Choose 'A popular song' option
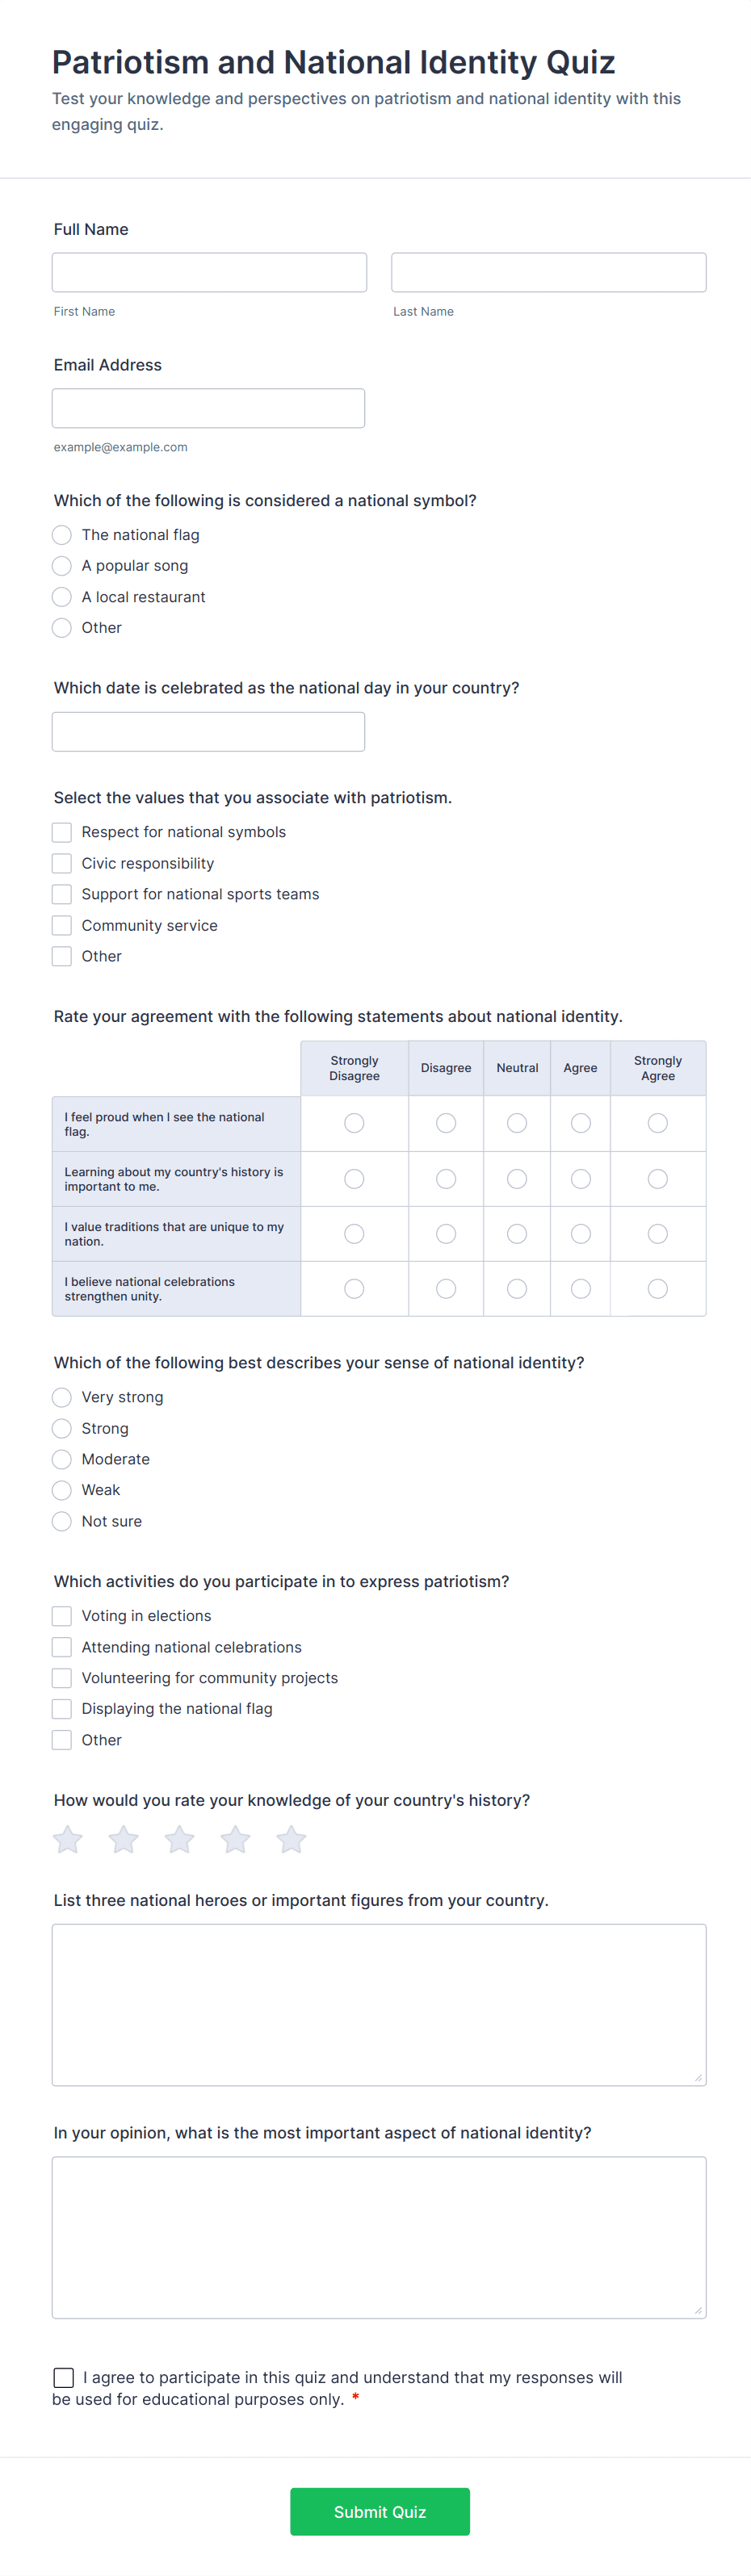This screenshot has width=751, height=2576. (61, 565)
